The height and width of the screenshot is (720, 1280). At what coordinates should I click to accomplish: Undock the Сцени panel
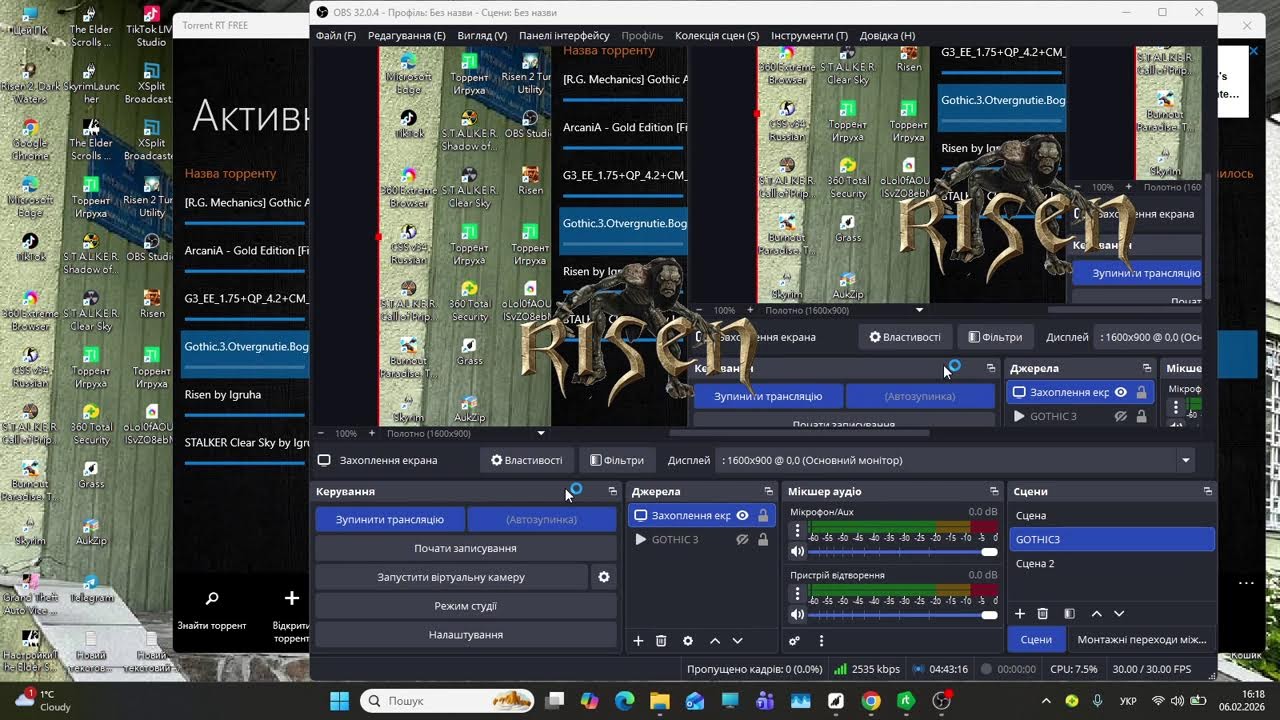(1208, 492)
